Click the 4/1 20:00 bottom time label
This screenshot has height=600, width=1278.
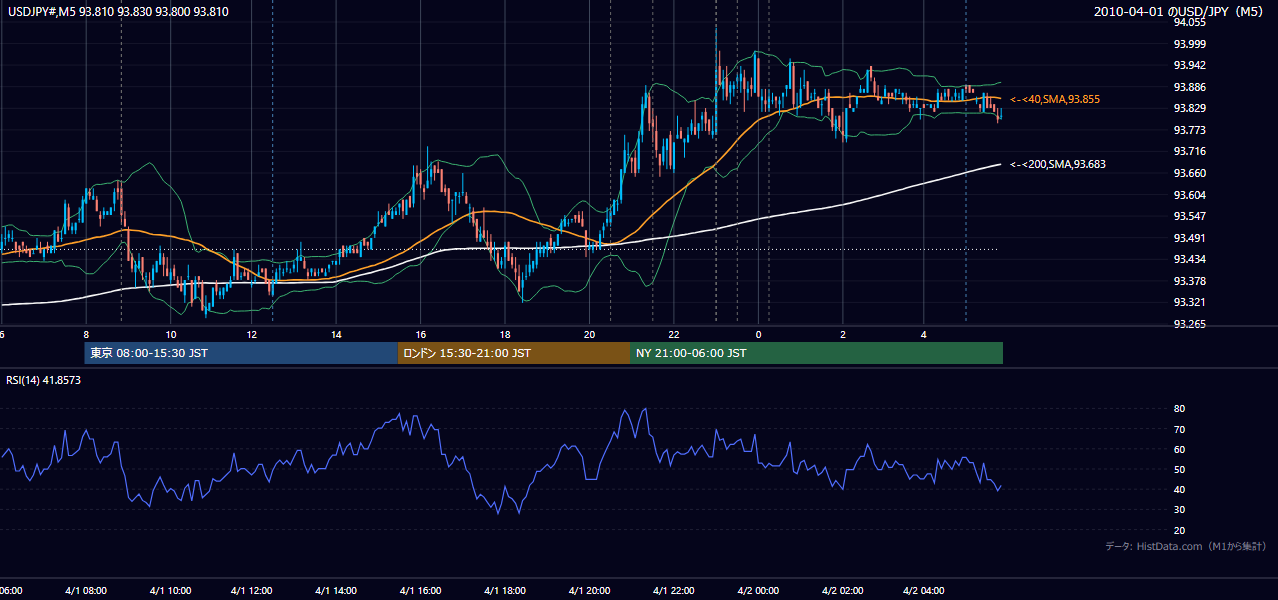coord(590,591)
